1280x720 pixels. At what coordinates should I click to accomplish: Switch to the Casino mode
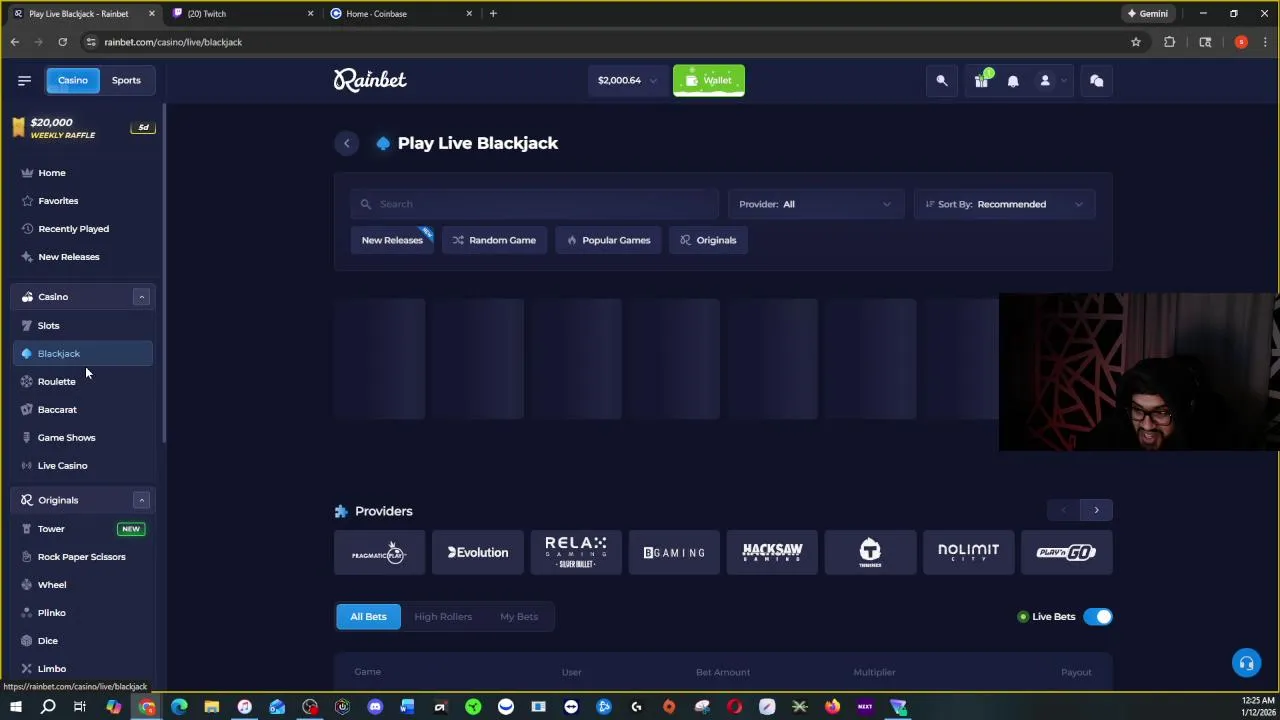(72, 80)
